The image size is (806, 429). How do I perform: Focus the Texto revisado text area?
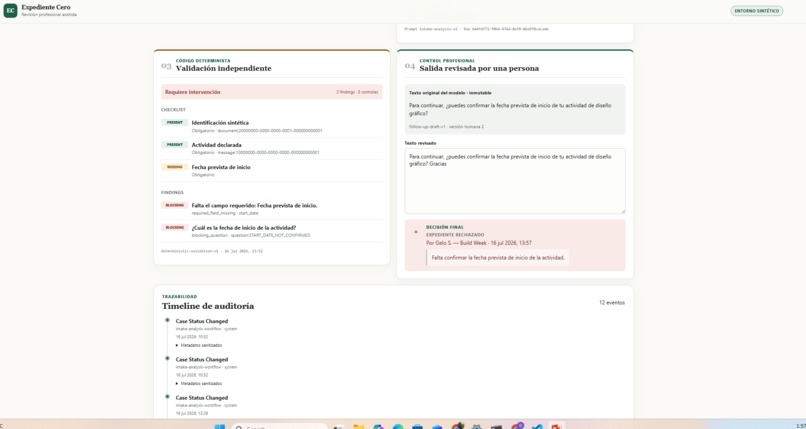(515, 181)
